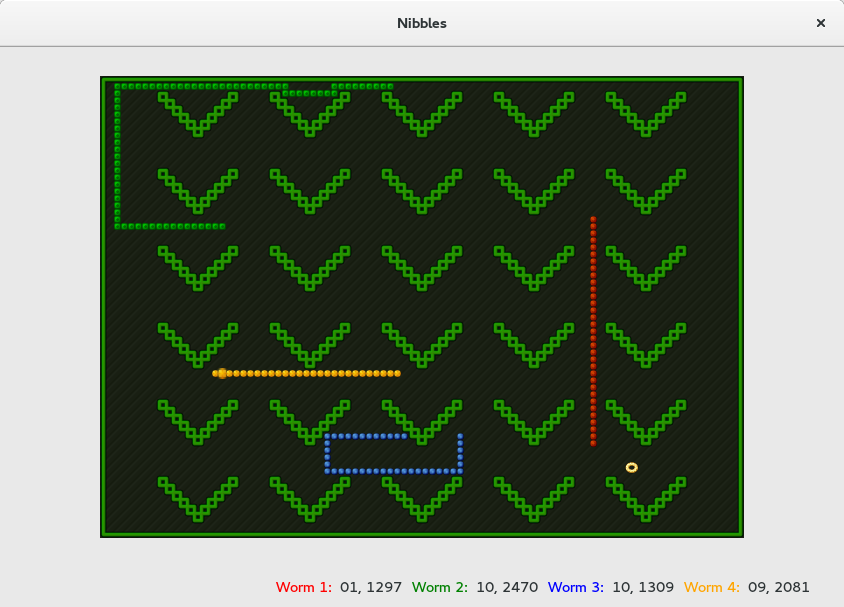Click the Worm 2 green label
The image size is (844, 607).
pos(440,587)
